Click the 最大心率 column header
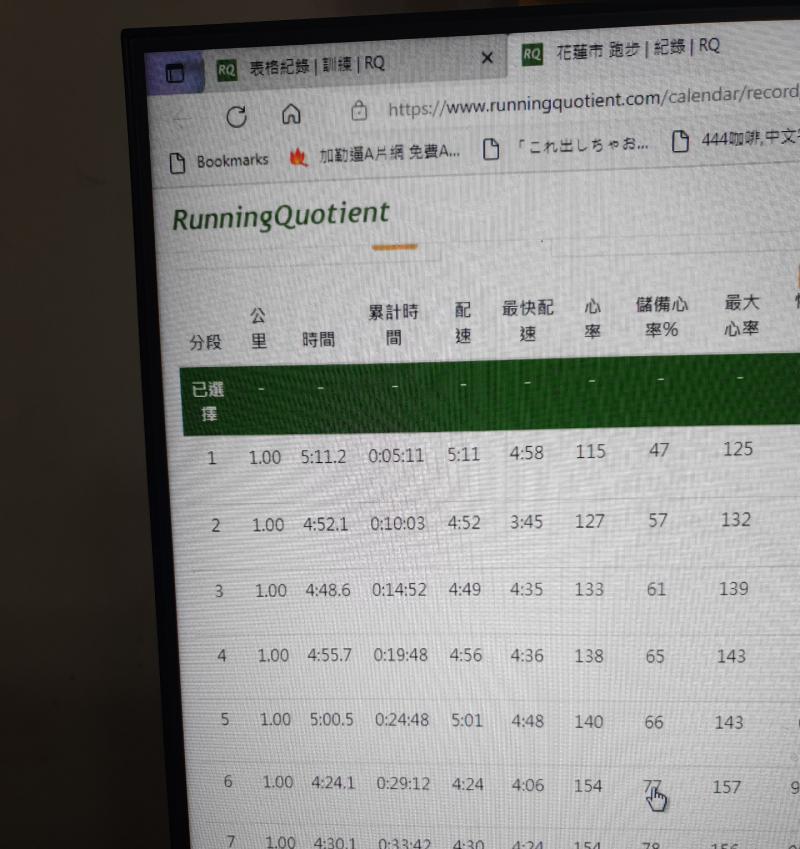 (x=742, y=315)
